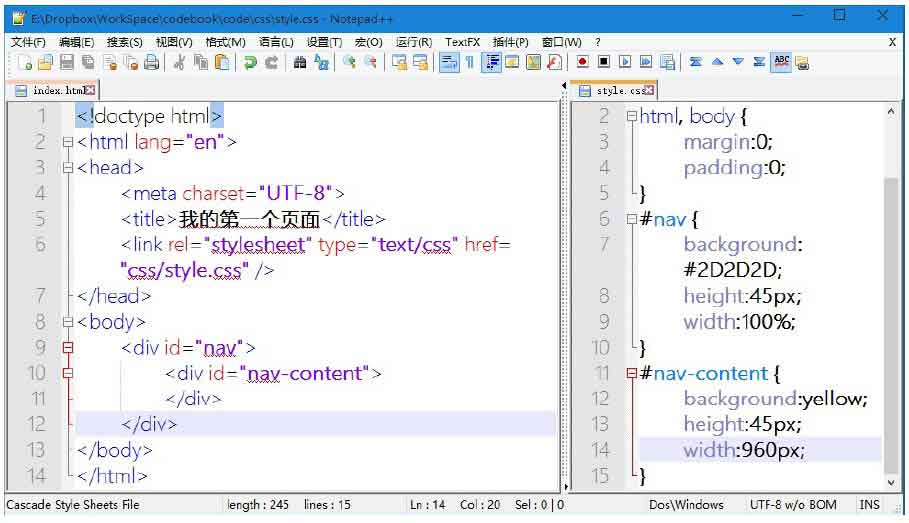Click the Copy toolbar icon

[x=201, y=62]
